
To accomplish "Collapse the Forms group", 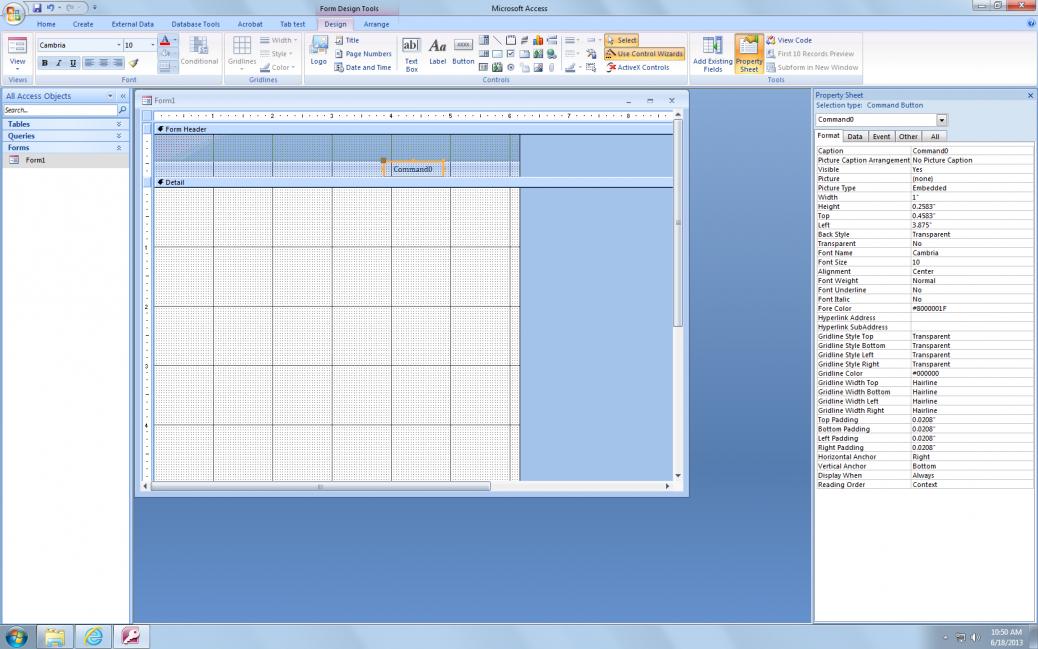I will pos(119,148).
